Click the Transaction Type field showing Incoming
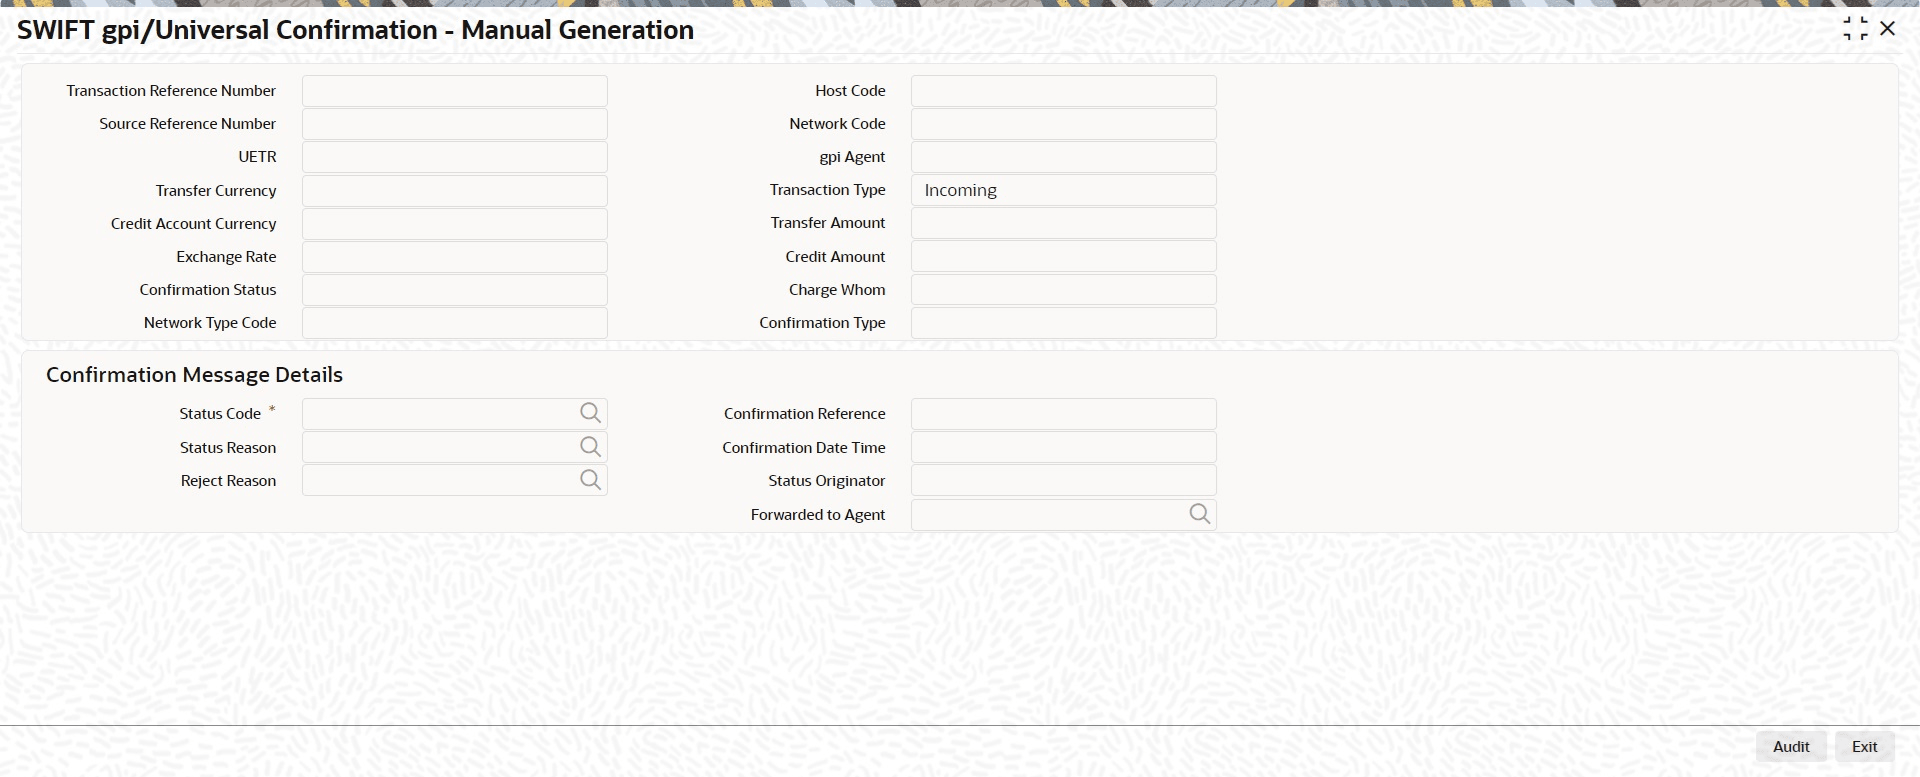This screenshot has width=1920, height=777. 1063,190
